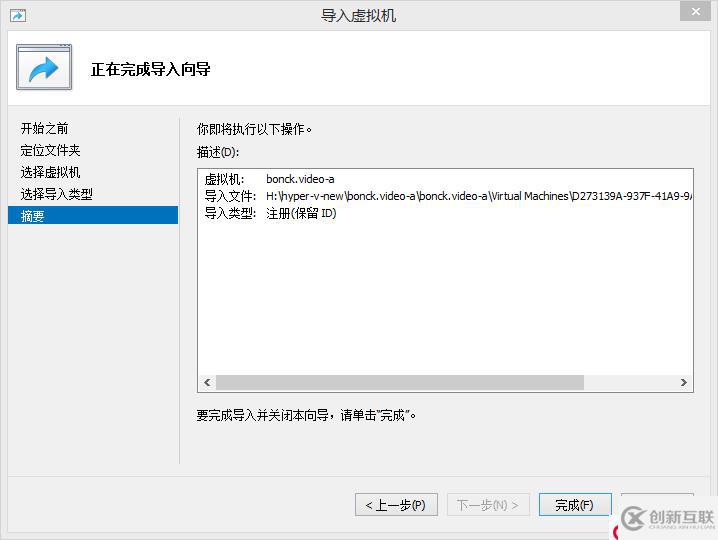Click the 描述(D): label
This screenshot has height=540, width=718.
[x=218, y=152]
